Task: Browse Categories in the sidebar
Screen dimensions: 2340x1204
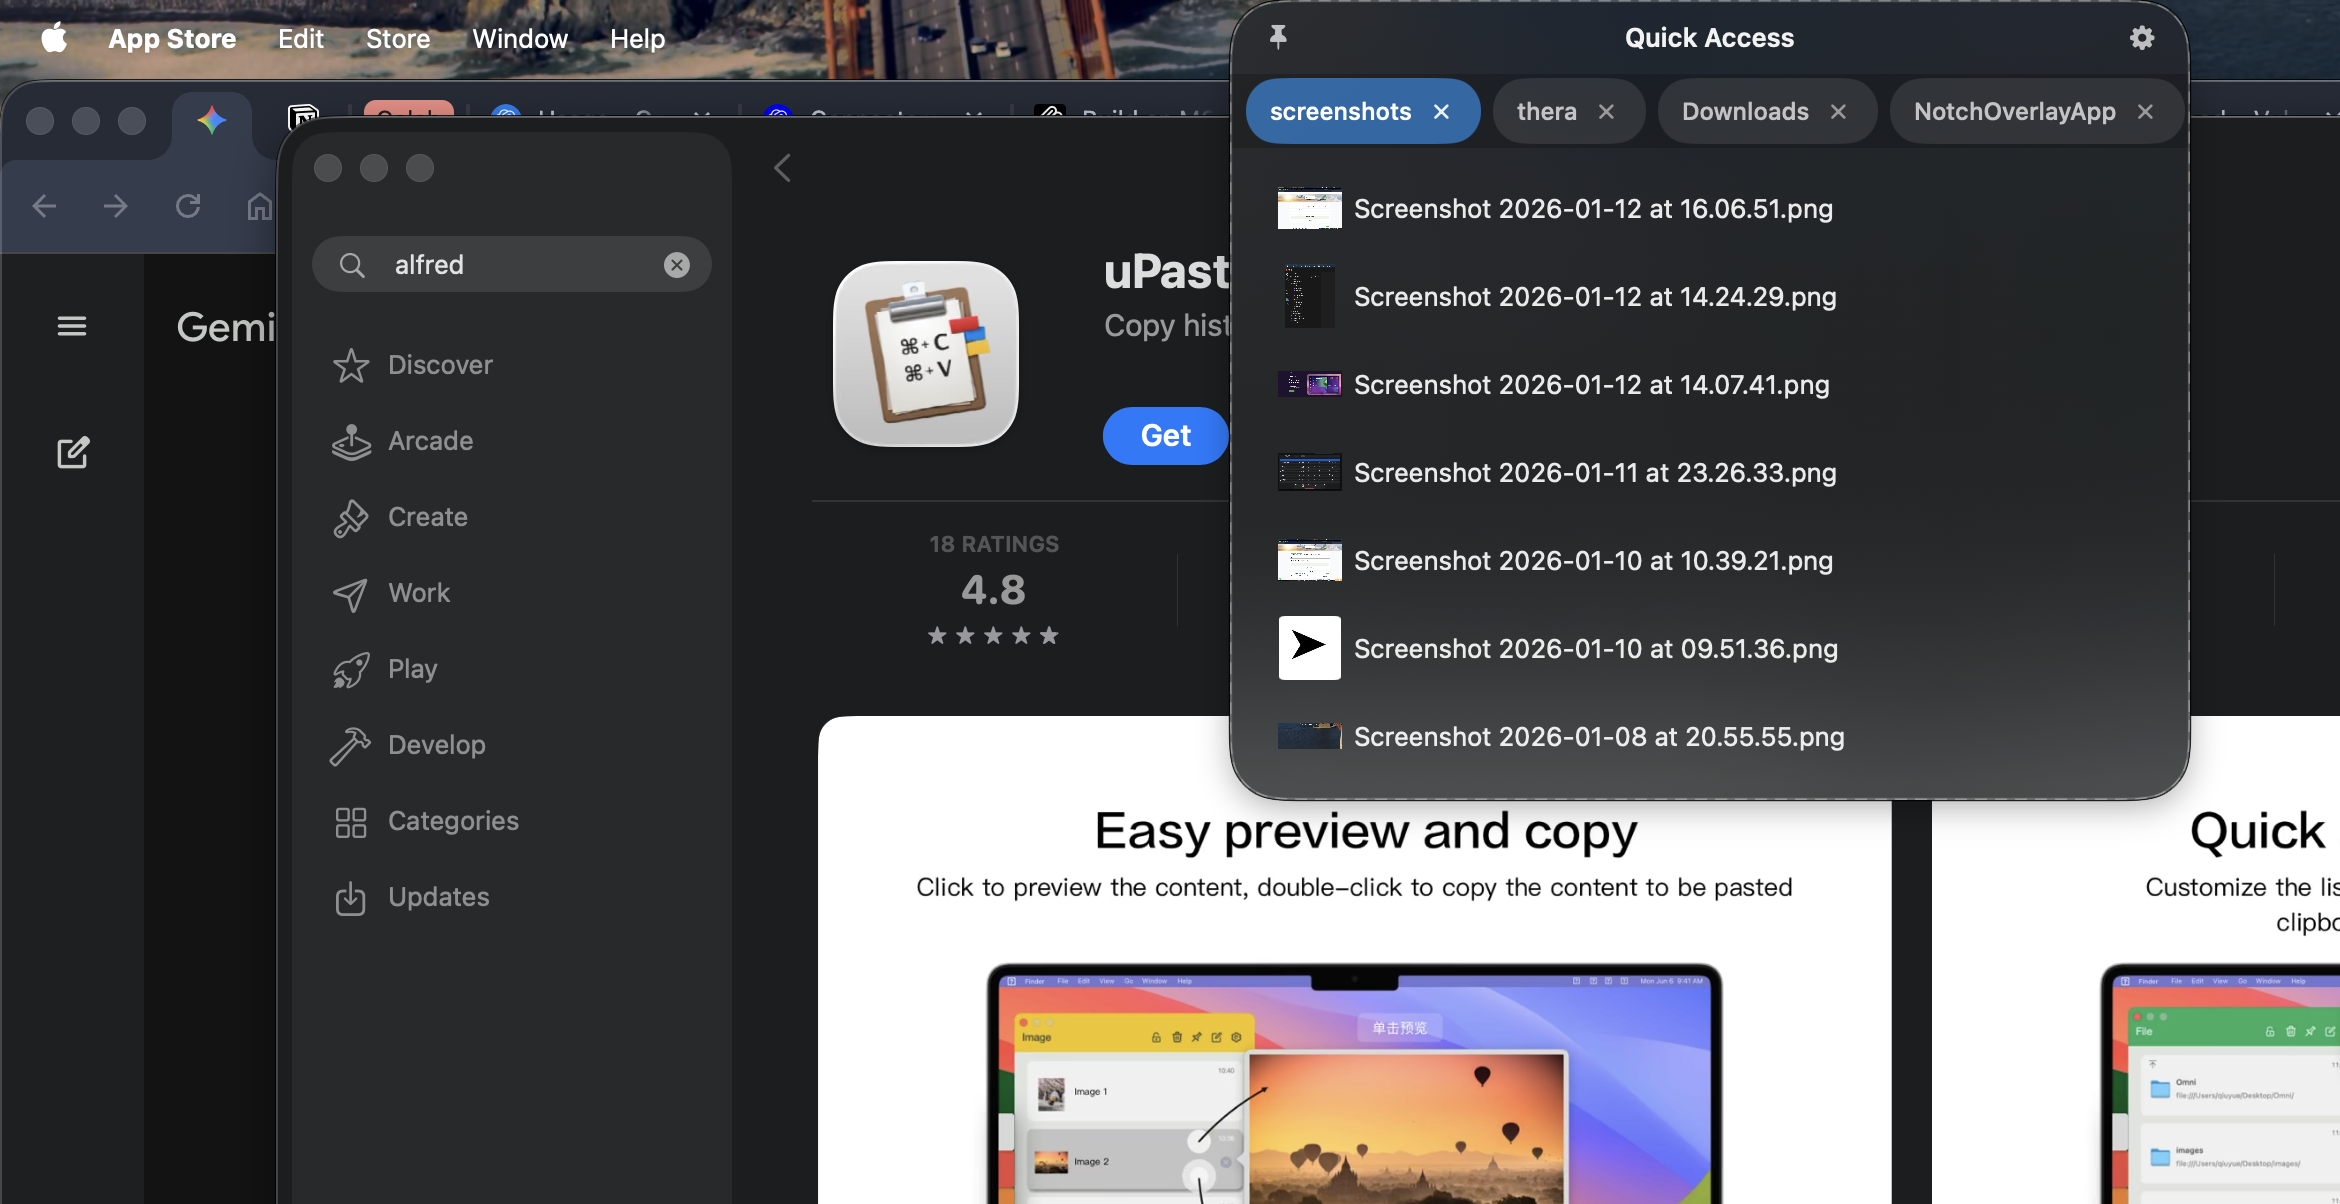Action: (x=452, y=821)
